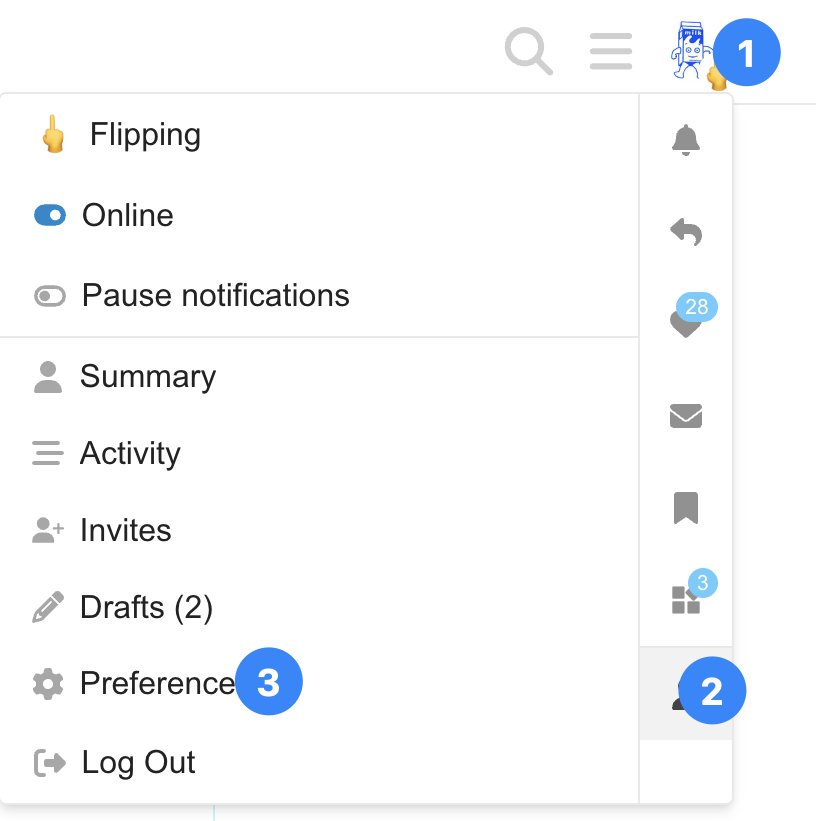Open the messages envelope tab

tap(686, 416)
